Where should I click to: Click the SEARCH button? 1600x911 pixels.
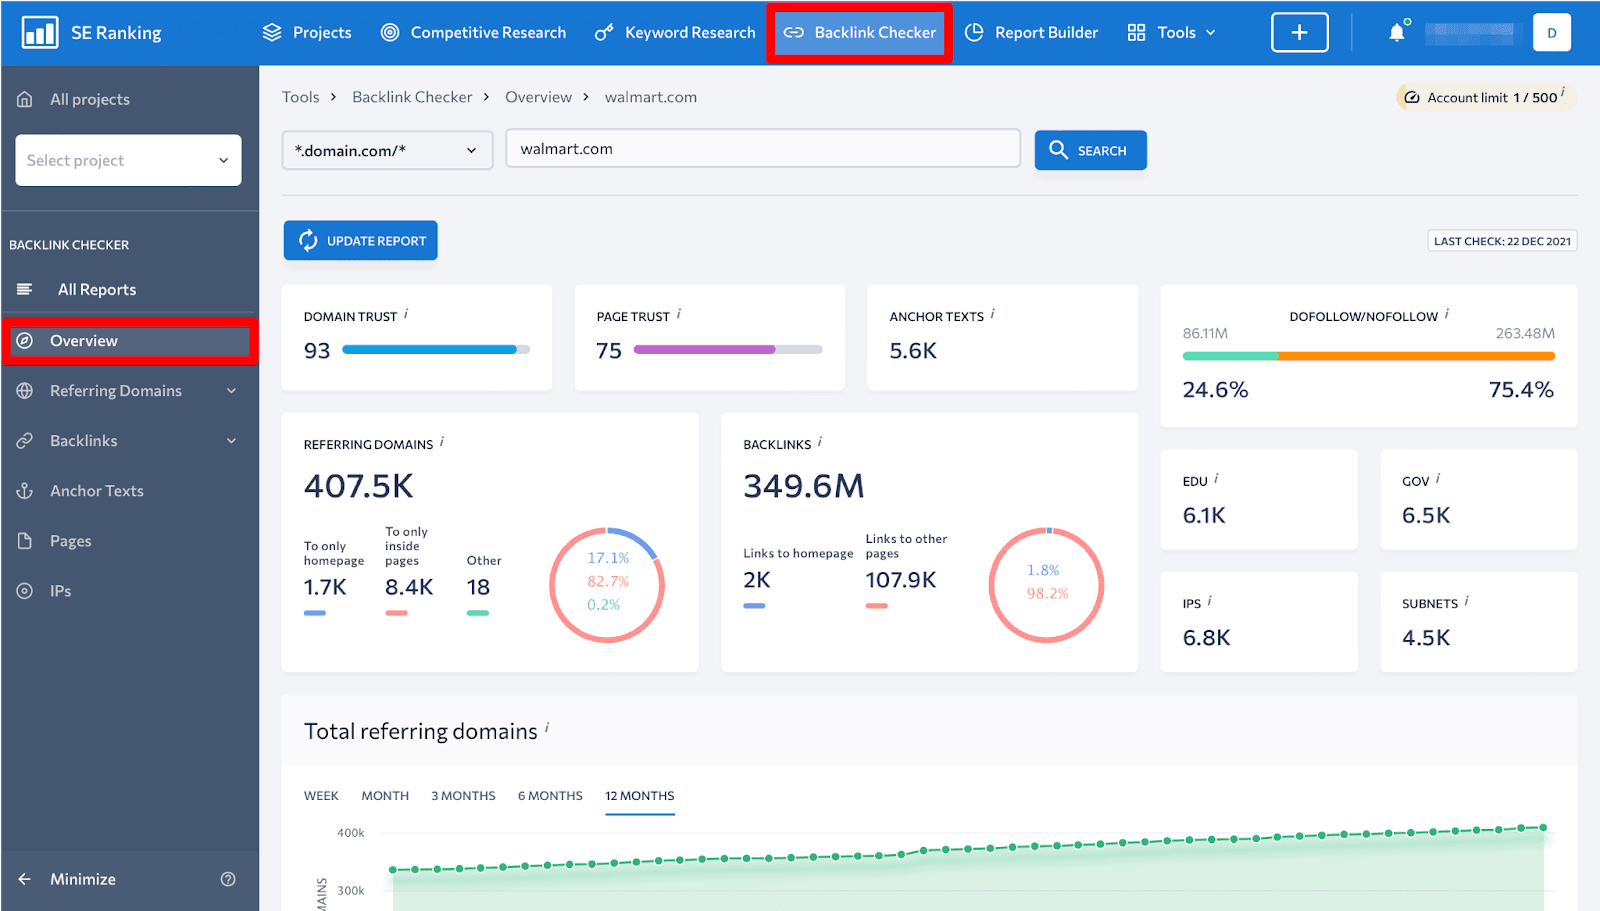[1090, 150]
